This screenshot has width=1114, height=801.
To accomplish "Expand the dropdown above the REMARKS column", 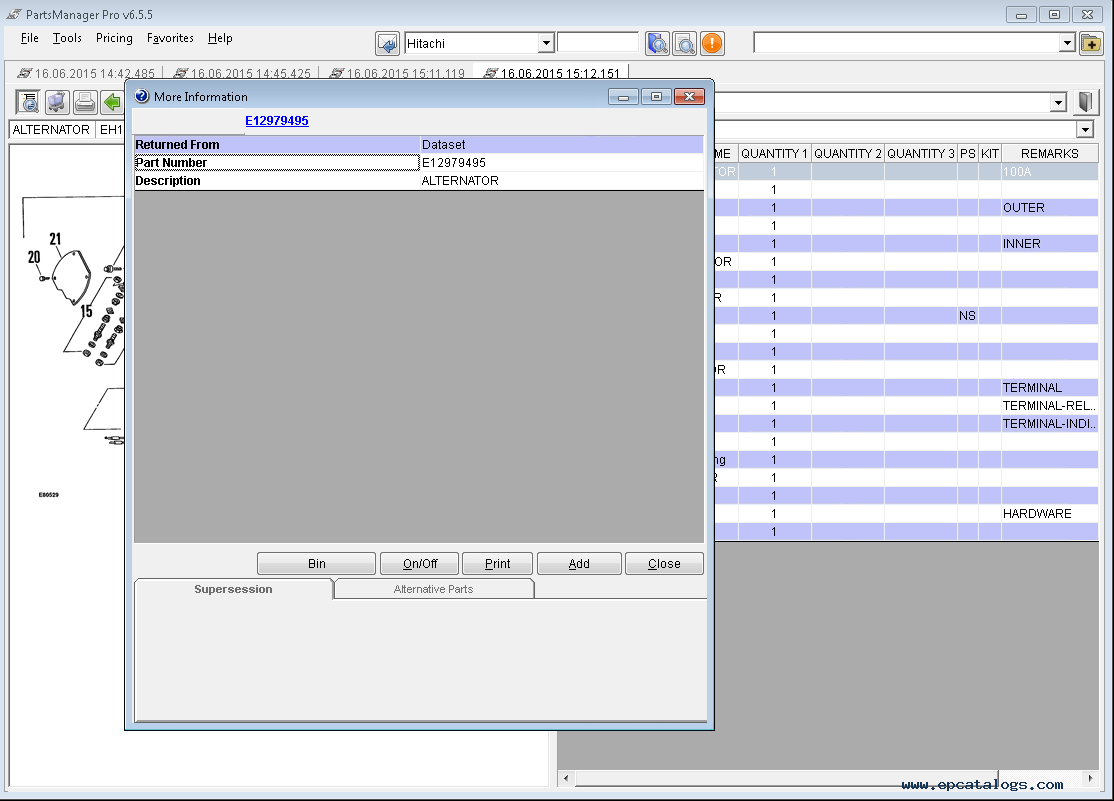I will pyautogui.click(x=1085, y=130).
